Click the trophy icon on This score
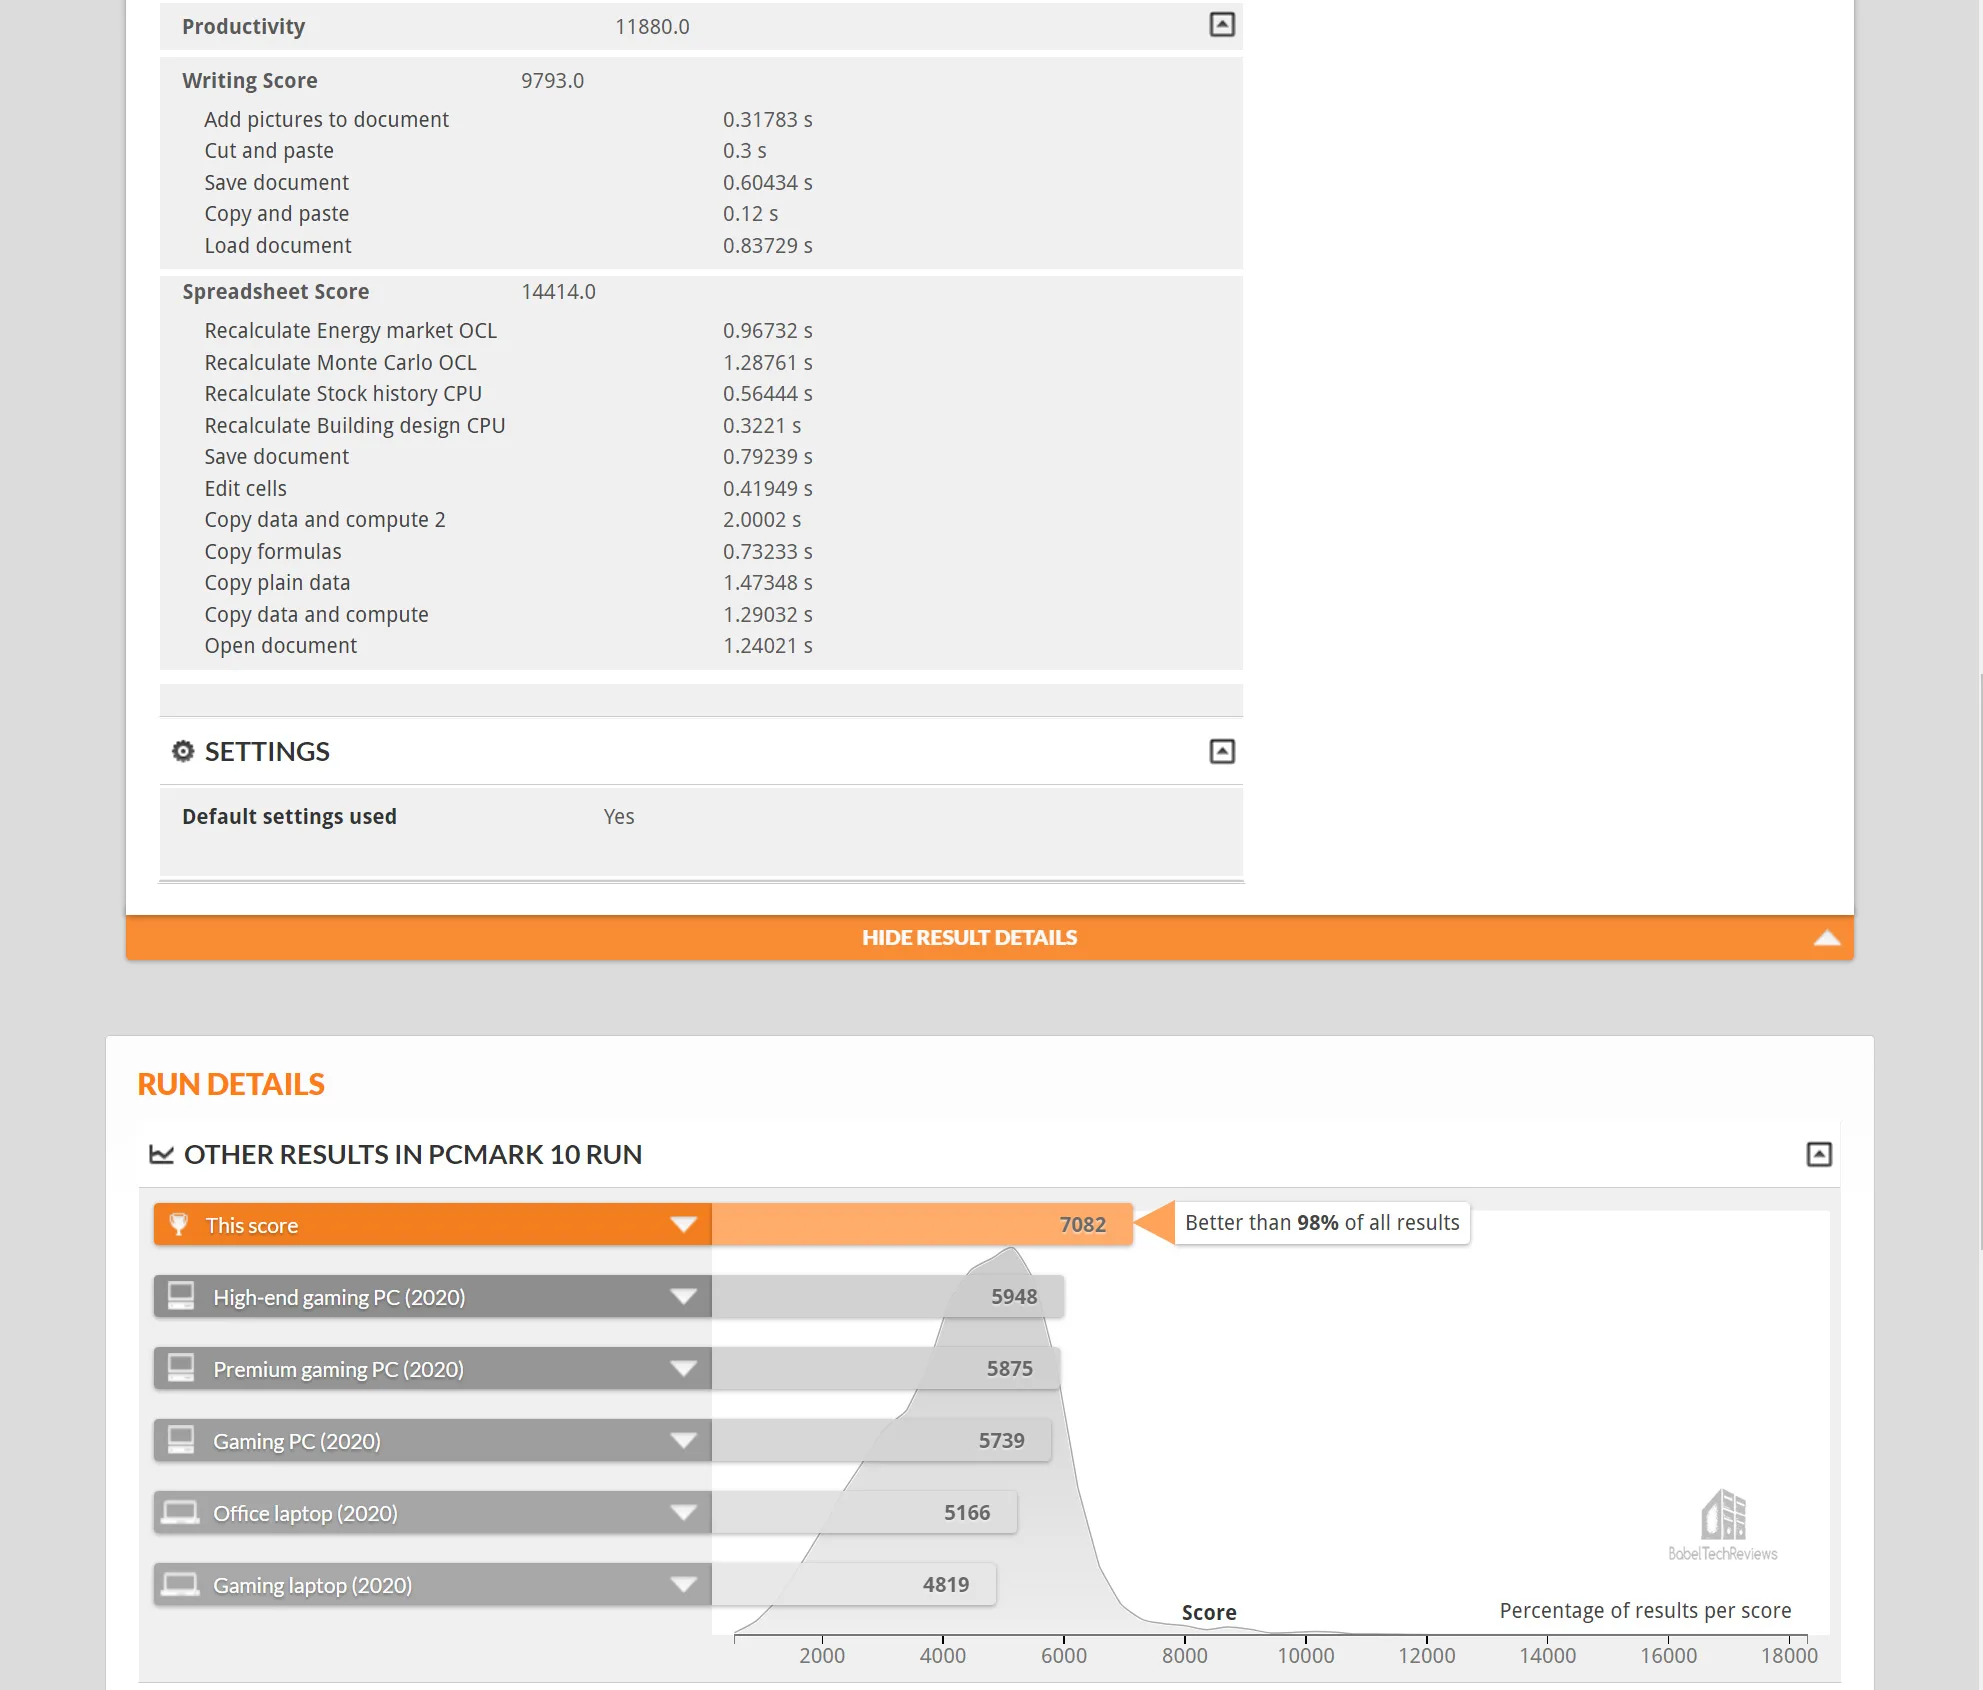Viewport: 1983px width, 1690px height. [179, 1224]
